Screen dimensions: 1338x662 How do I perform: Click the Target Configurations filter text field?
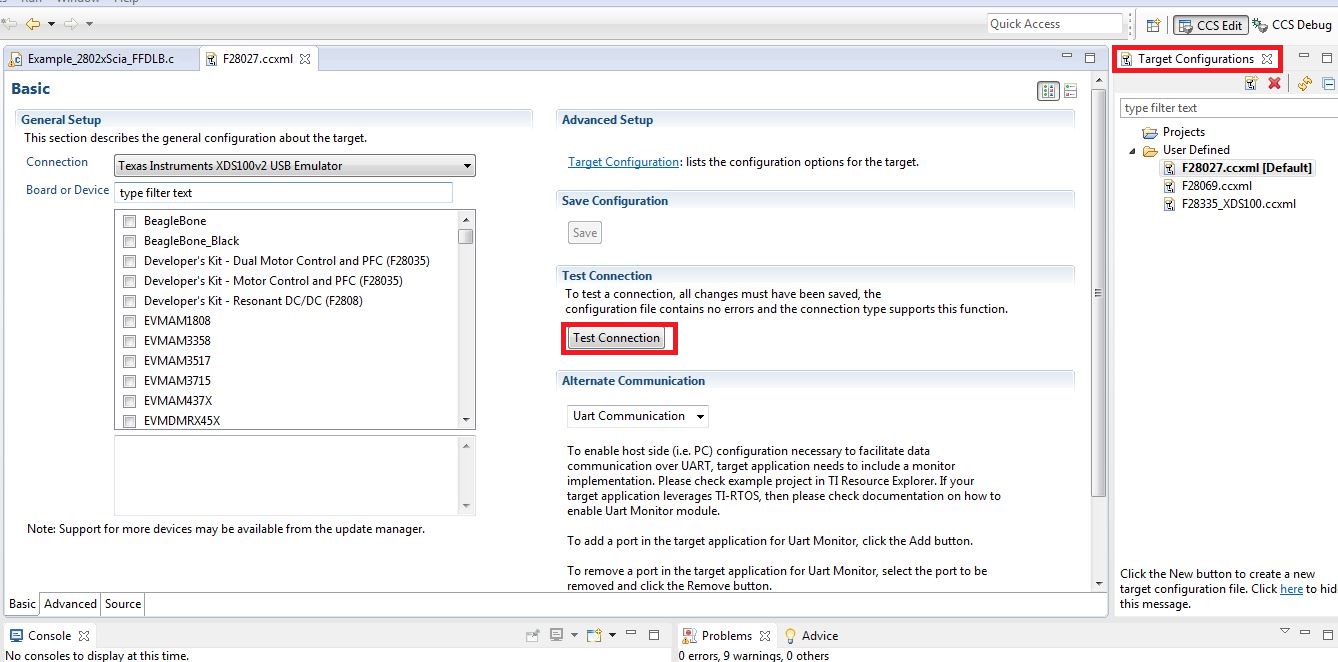(x=1228, y=108)
